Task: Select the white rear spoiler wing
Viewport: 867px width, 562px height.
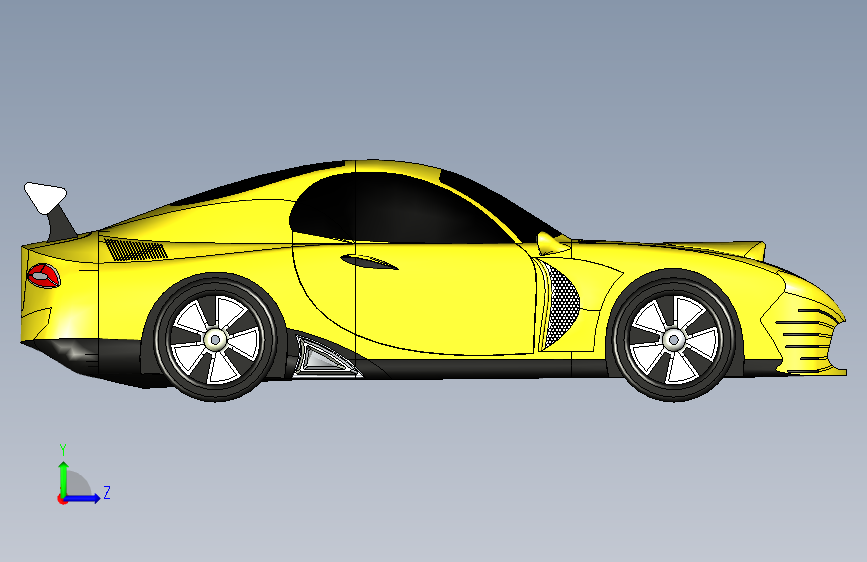Action: 45,197
